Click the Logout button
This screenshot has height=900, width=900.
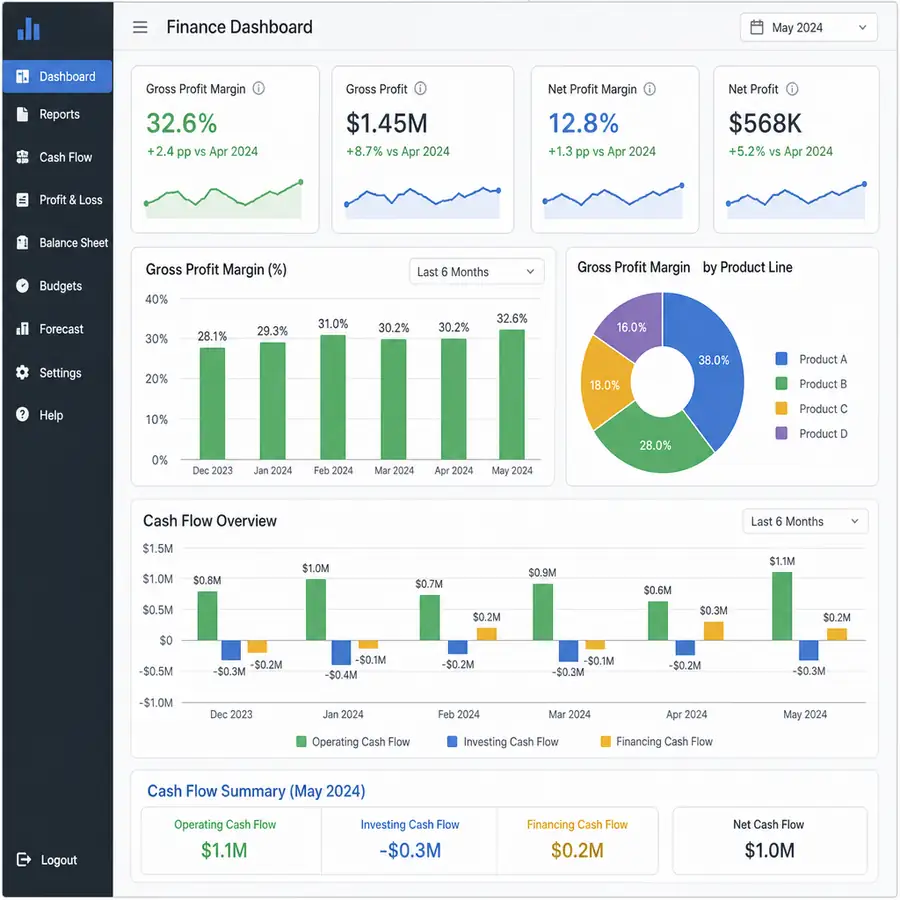click(x=47, y=859)
